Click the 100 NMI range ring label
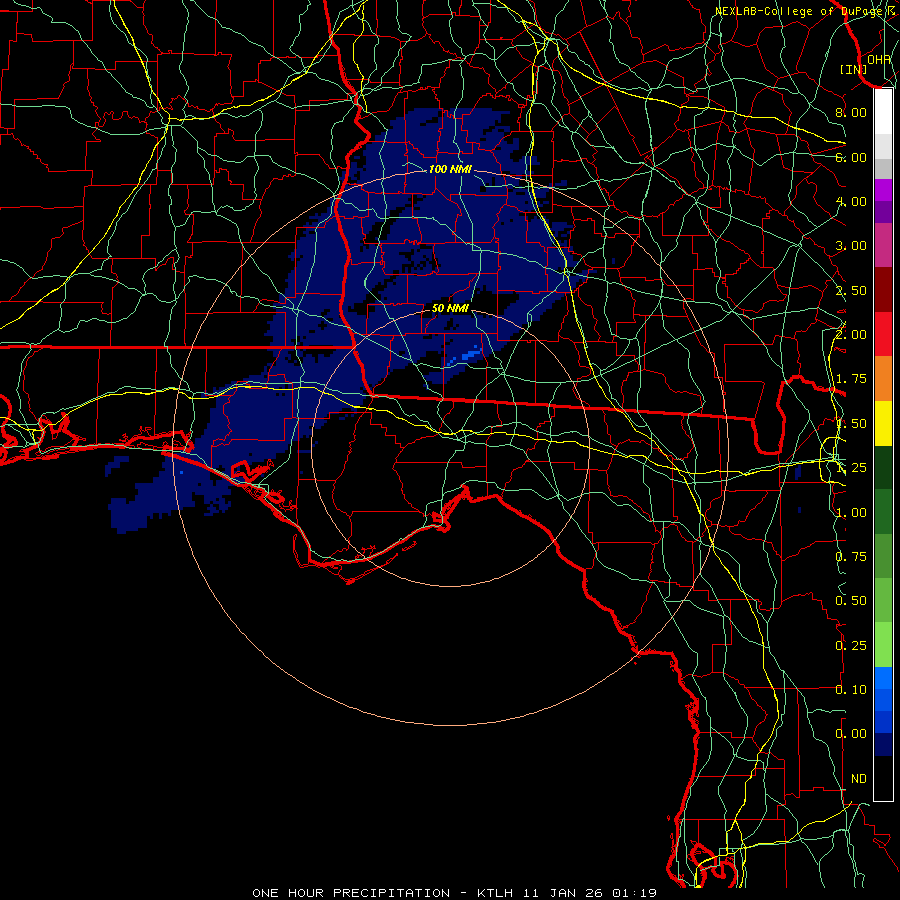 [x=450, y=169]
